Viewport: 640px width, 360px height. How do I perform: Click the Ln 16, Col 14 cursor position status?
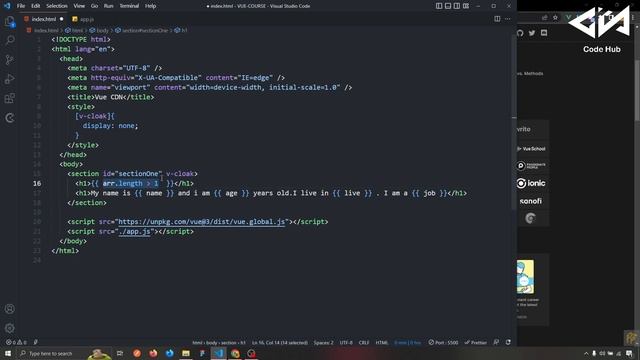tap(280, 343)
